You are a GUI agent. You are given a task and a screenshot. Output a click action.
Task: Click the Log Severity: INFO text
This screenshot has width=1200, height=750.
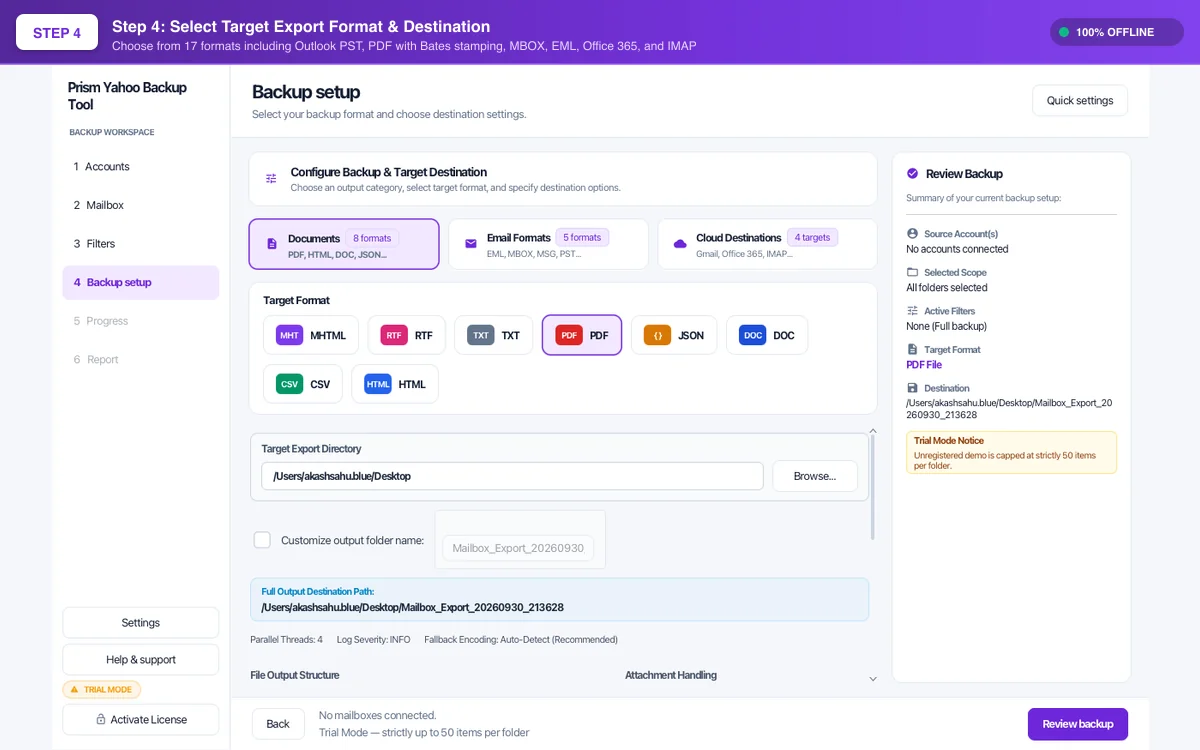click(373, 640)
